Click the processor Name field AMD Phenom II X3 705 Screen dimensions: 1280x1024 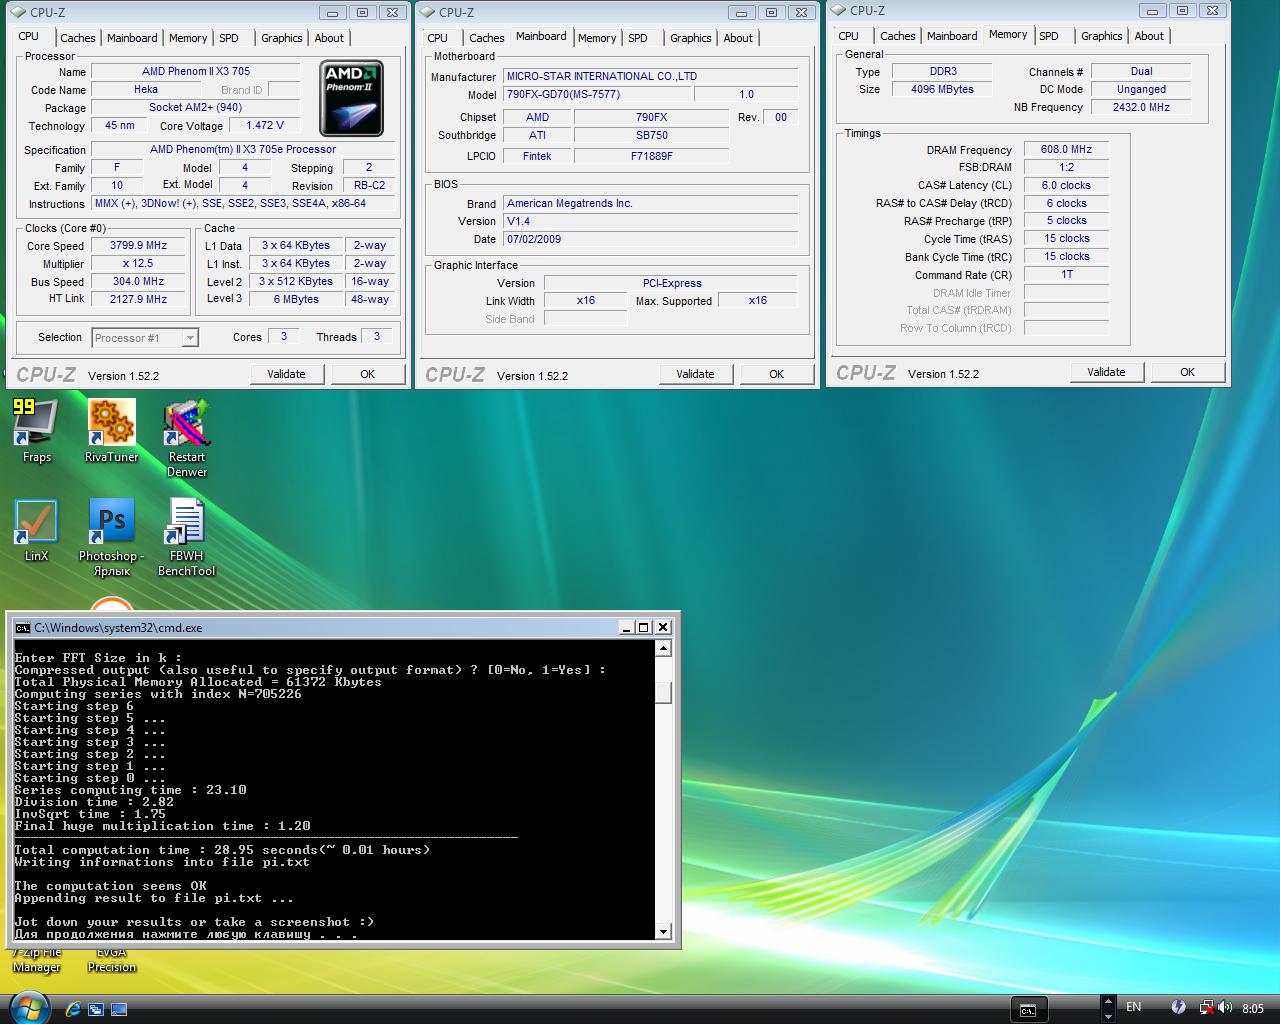click(196, 71)
